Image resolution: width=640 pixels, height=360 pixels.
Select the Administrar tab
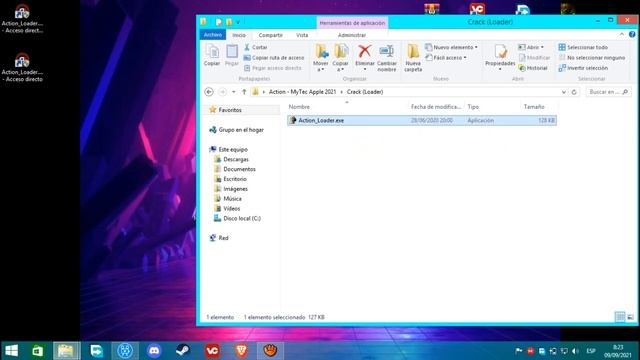(351, 35)
